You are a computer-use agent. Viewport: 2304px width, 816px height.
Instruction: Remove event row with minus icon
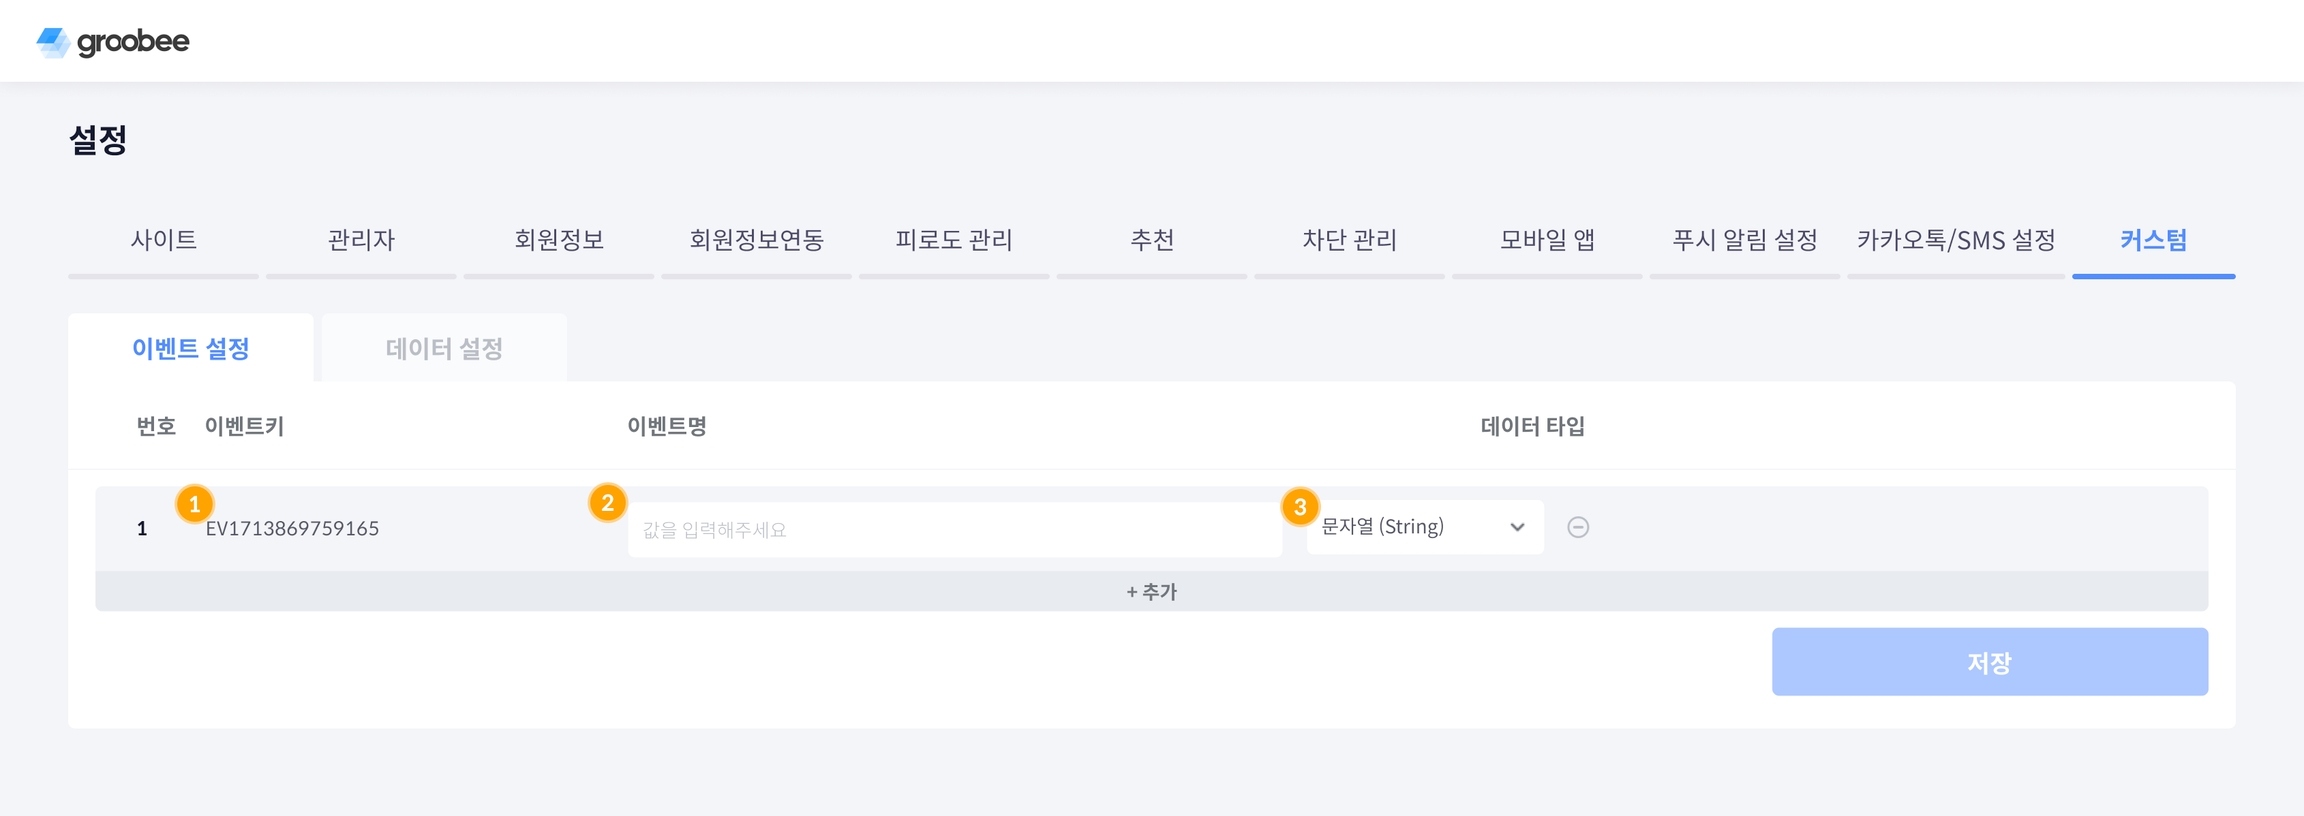(1578, 527)
